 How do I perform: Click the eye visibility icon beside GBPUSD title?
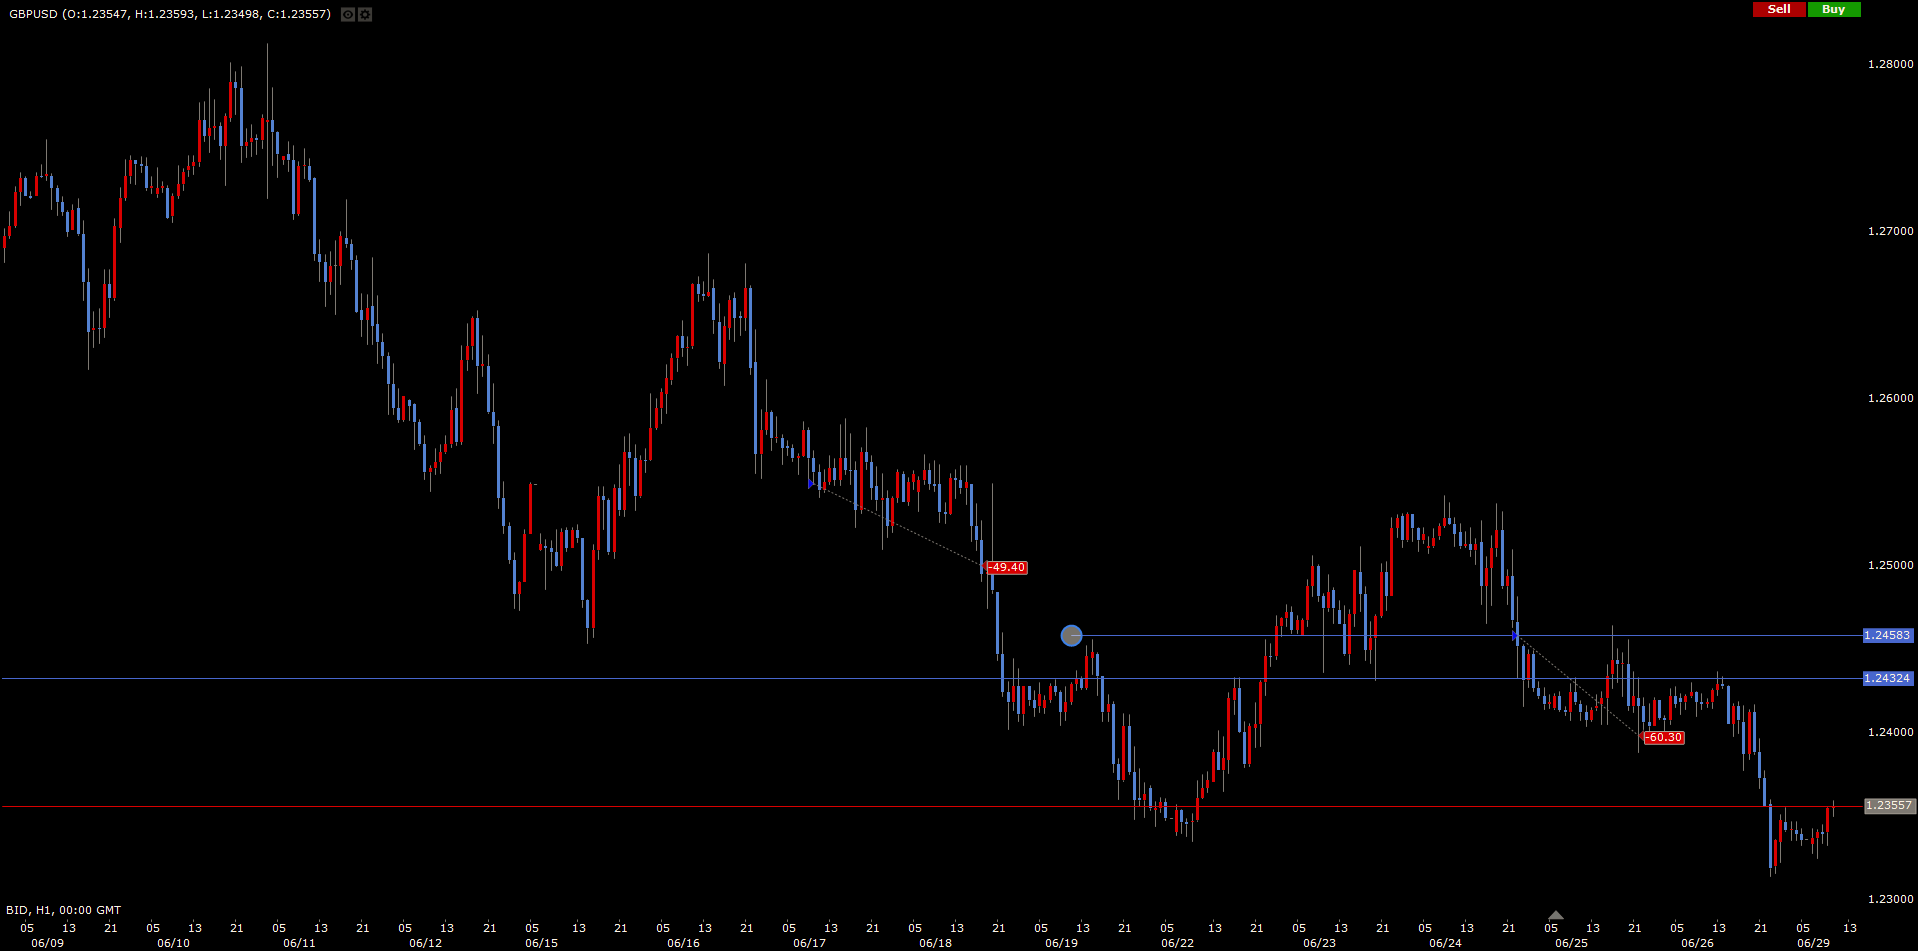pos(347,14)
